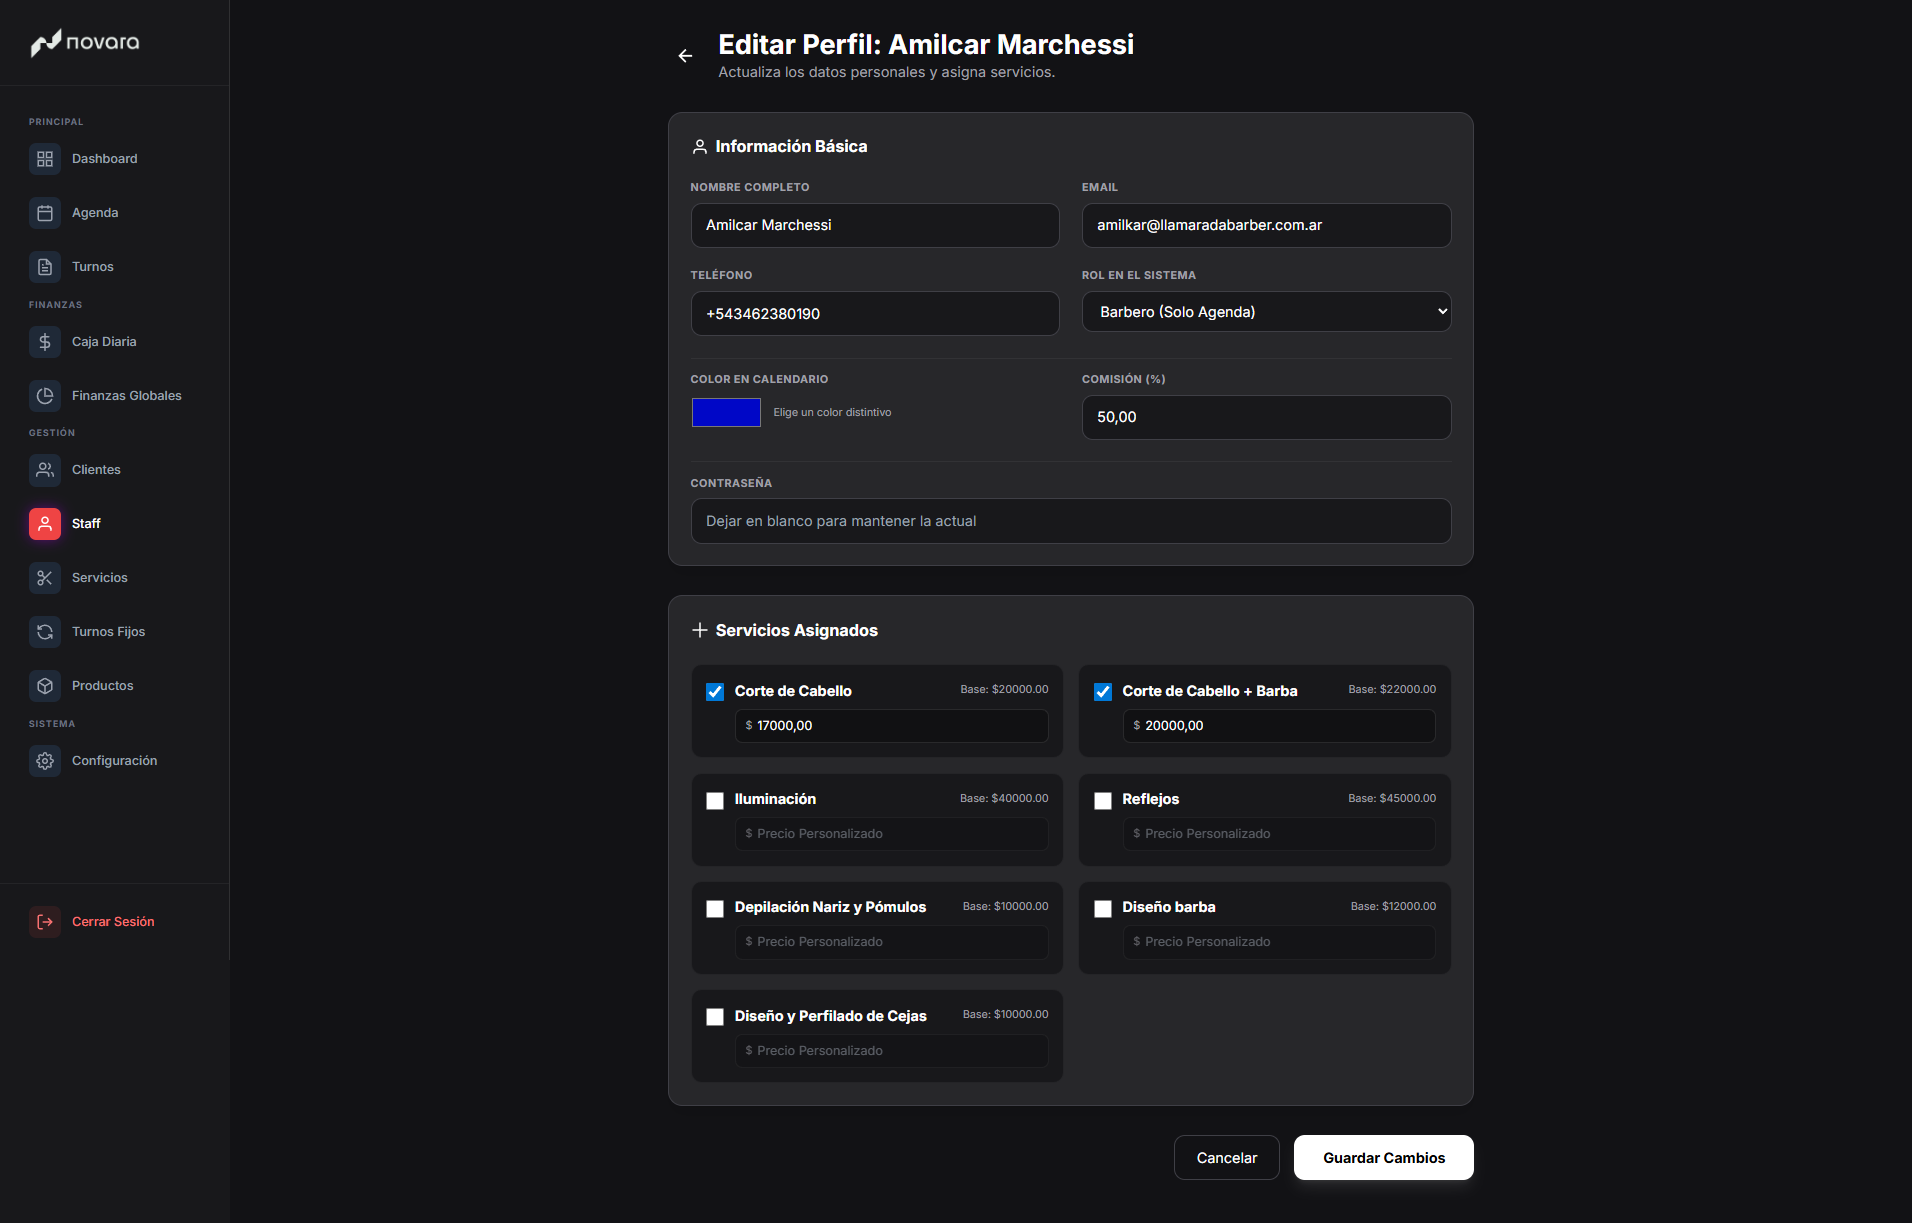
Task: Open Caja Diaria dollar icon
Action: pyautogui.click(x=45, y=342)
